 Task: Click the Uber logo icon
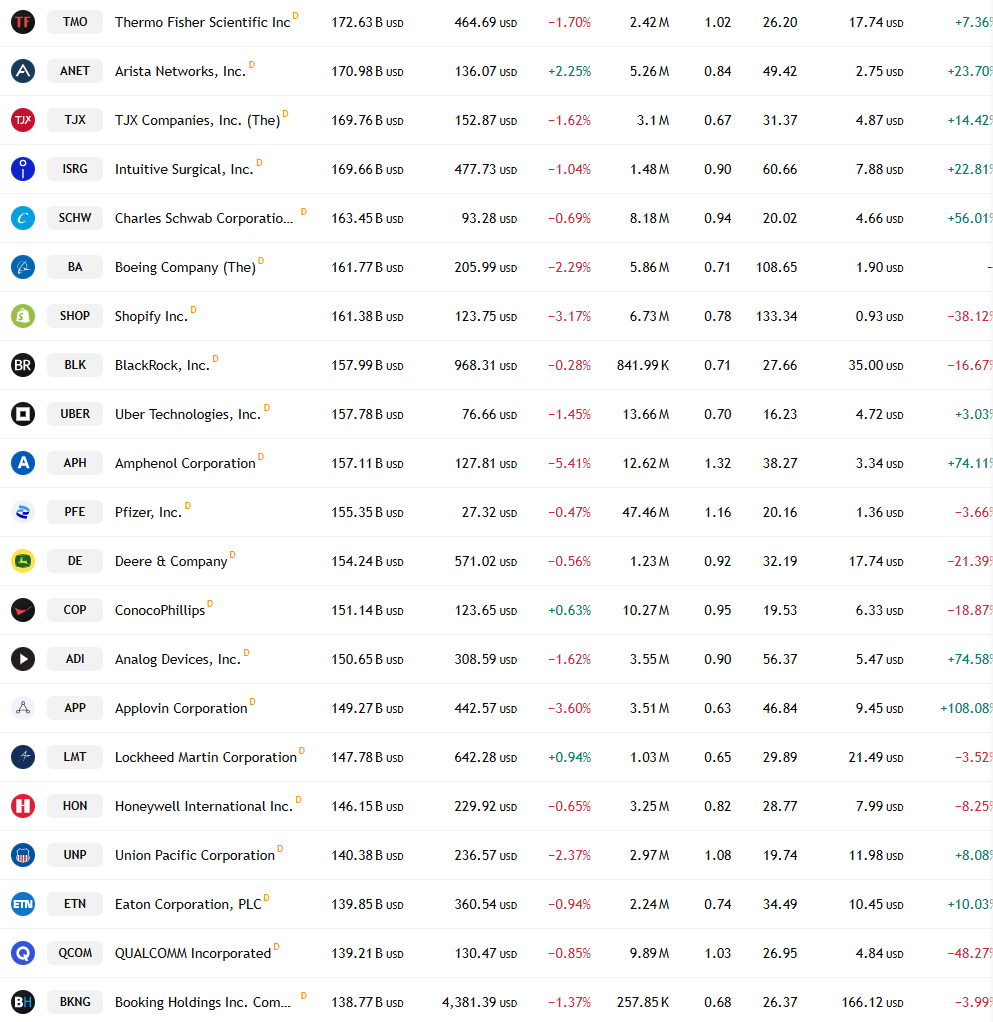click(23, 414)
